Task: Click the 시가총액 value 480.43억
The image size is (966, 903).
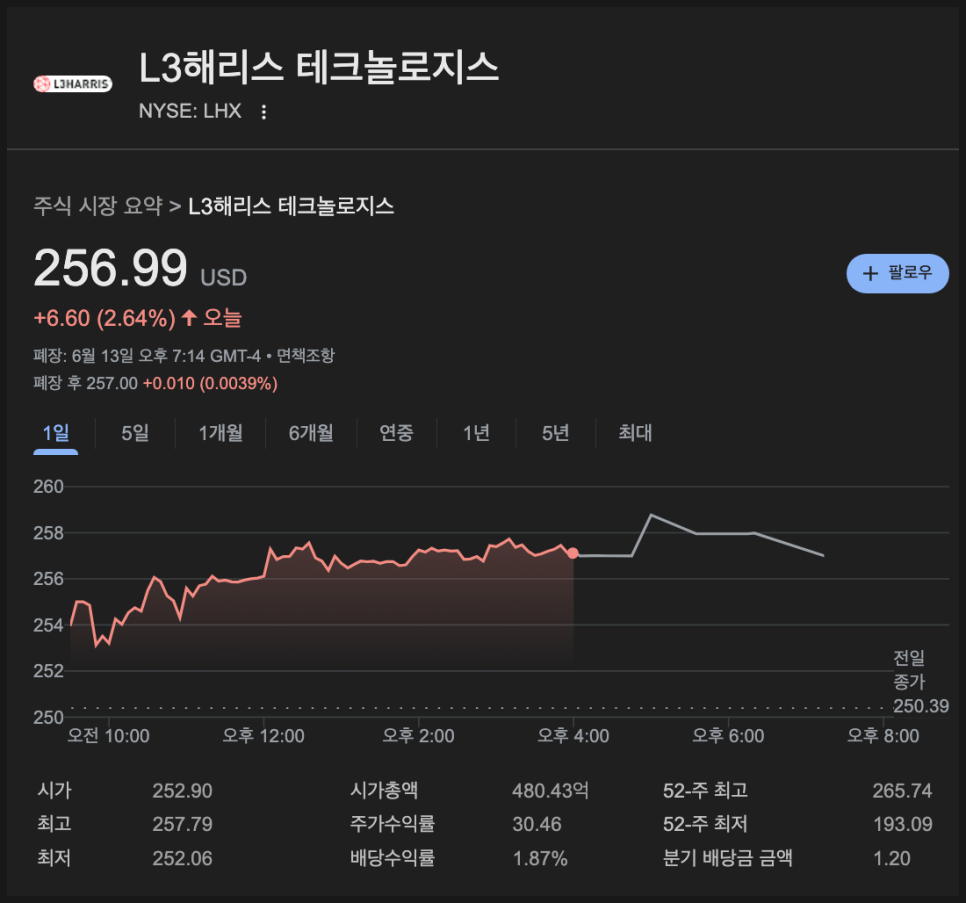Action: point(550,790)
